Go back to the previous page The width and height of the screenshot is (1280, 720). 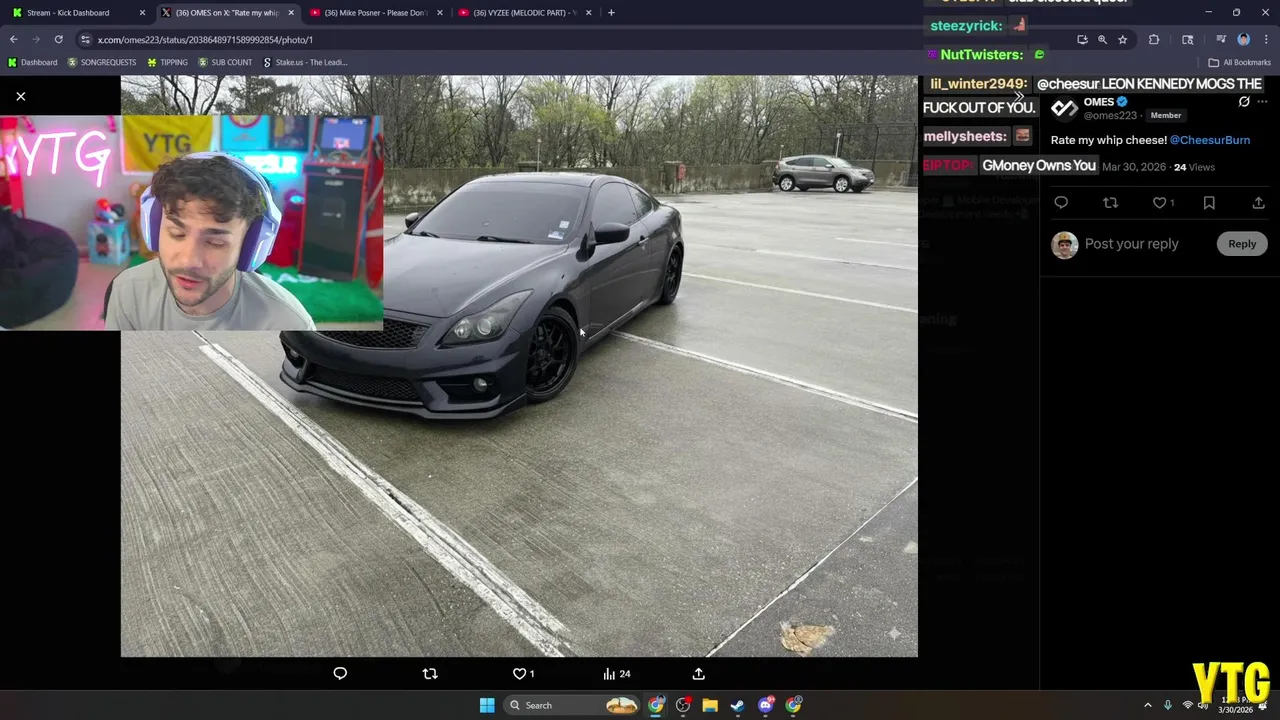click(13, 39)
